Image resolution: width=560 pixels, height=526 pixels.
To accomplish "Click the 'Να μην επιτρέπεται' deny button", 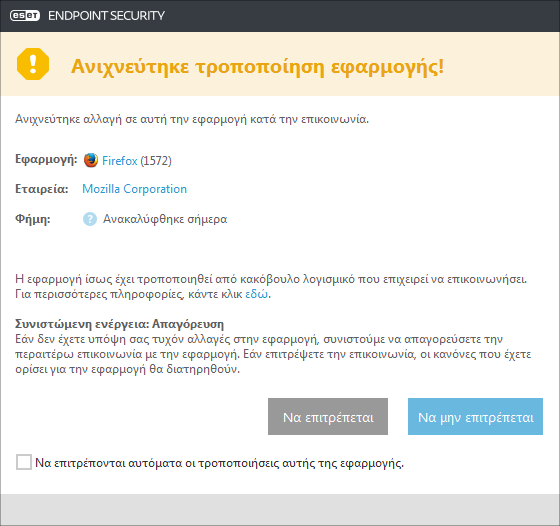I will (475, 416).
